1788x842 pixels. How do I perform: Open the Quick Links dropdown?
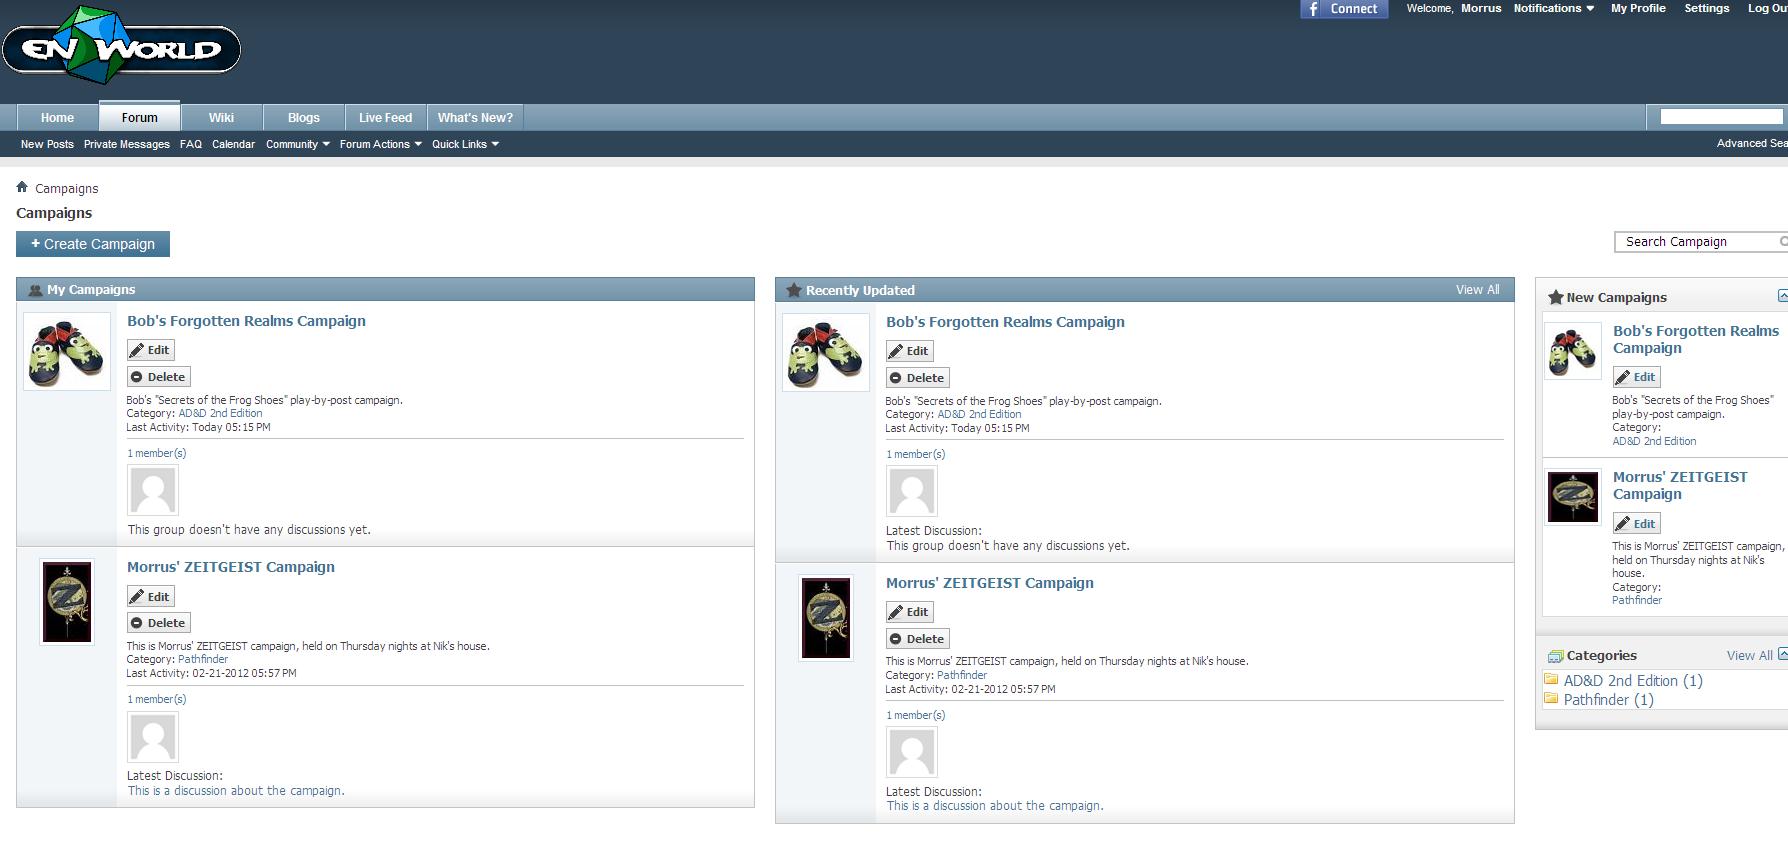pos(465,144)
